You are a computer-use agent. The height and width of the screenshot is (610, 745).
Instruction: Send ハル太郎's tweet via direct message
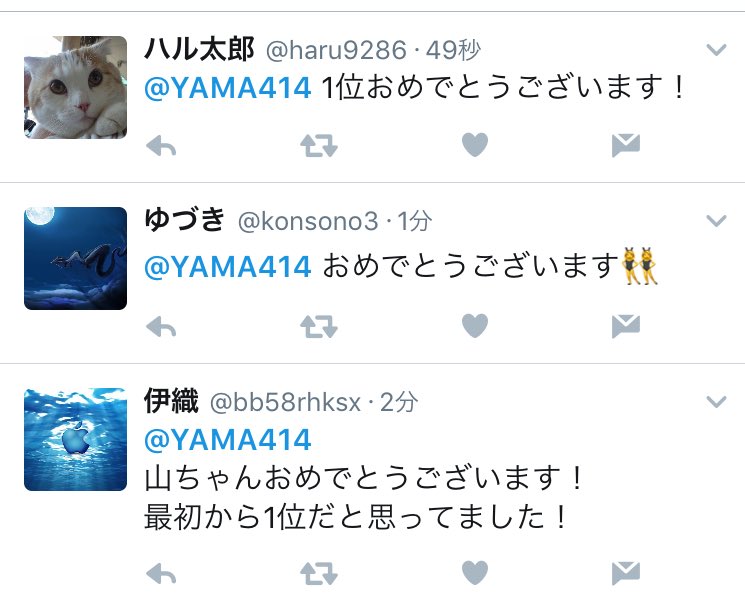tap(626, 145)
